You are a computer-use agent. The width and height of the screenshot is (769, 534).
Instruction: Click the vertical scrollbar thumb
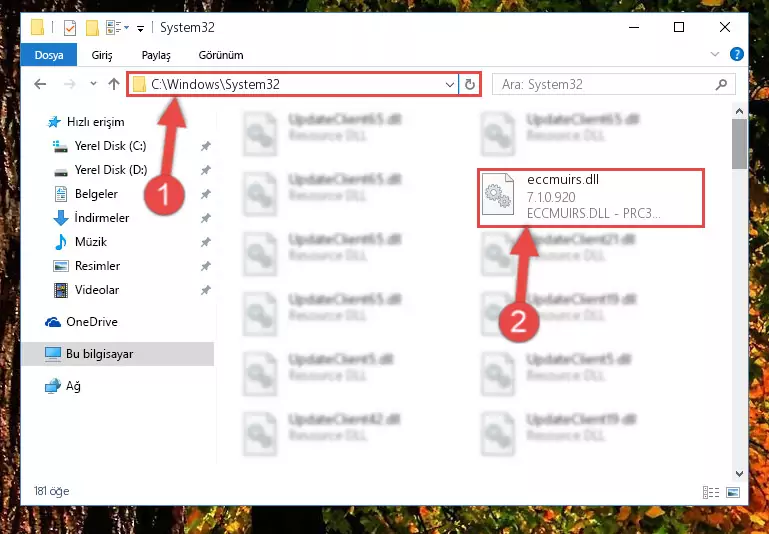pos(739,144)
